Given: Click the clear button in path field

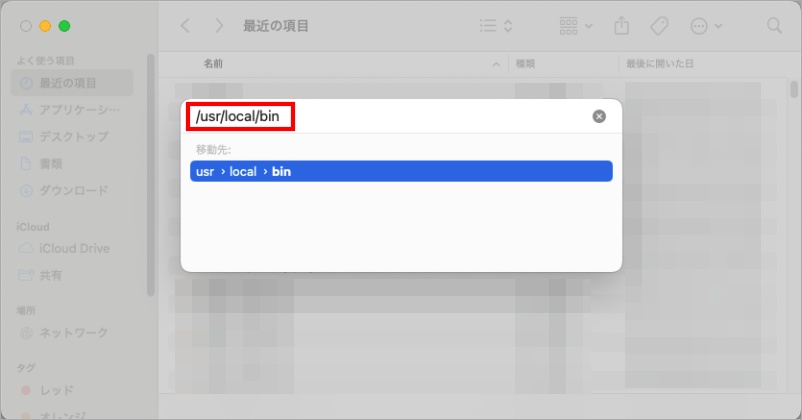Looking at the screenshot, I should pyautogui.click(x=599, y=116).
